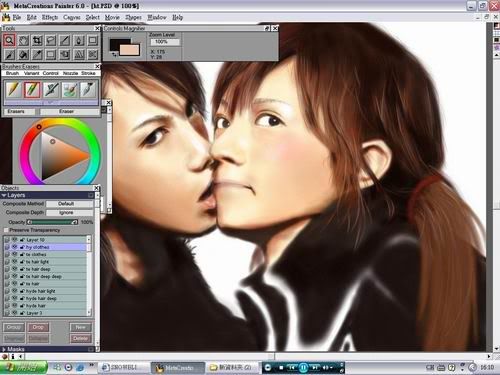Viewport: 500px width, 375px height.
Task: Open the Effects menu
Action: (50, 17)
